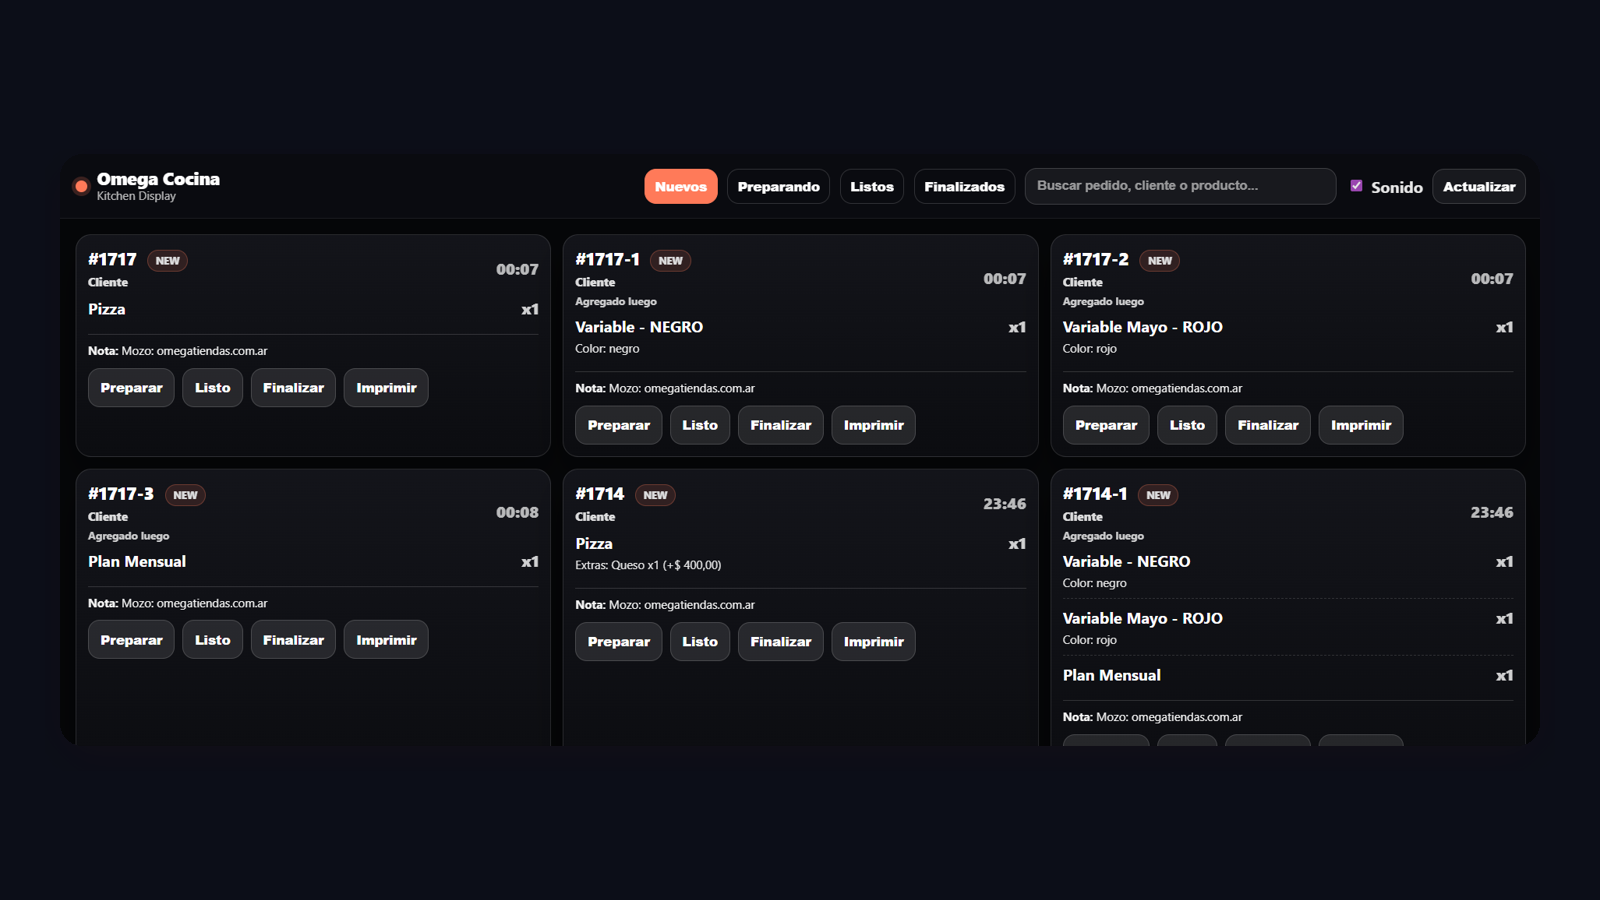
Task: View the Finalizados tab
Action: coord(964,187)
